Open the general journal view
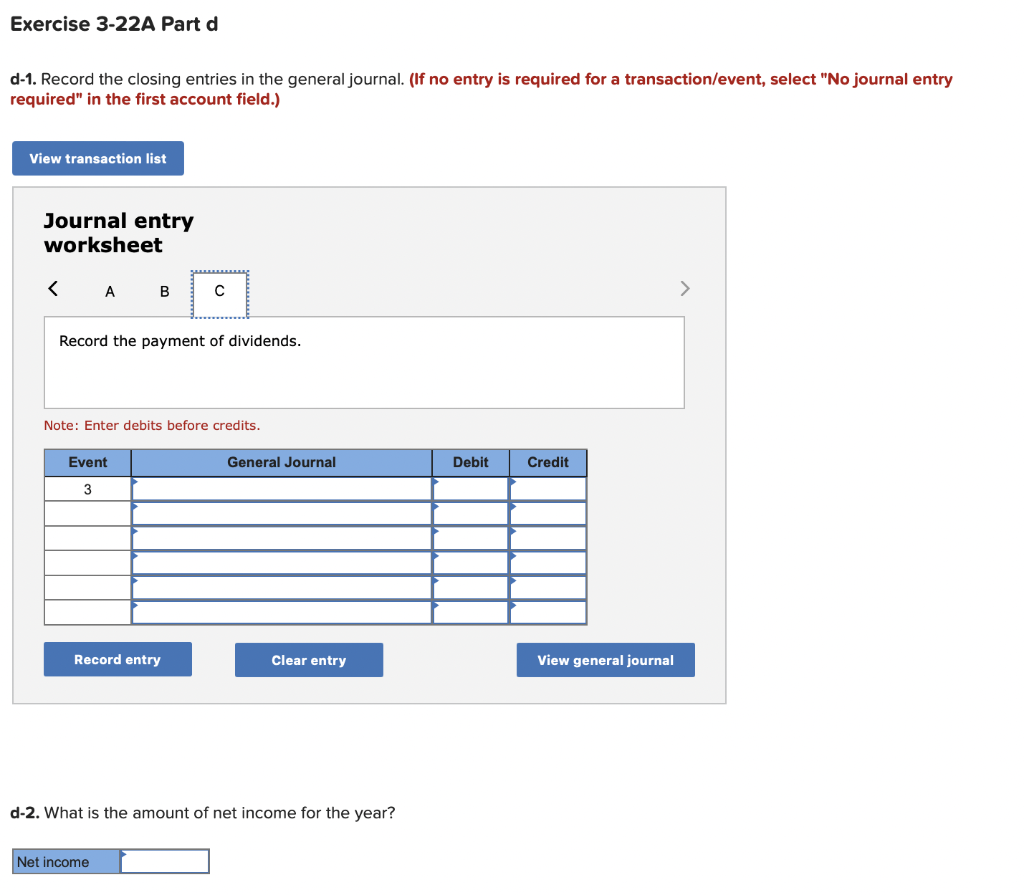This screenshot has height=895, width=1024. point(605,659)
